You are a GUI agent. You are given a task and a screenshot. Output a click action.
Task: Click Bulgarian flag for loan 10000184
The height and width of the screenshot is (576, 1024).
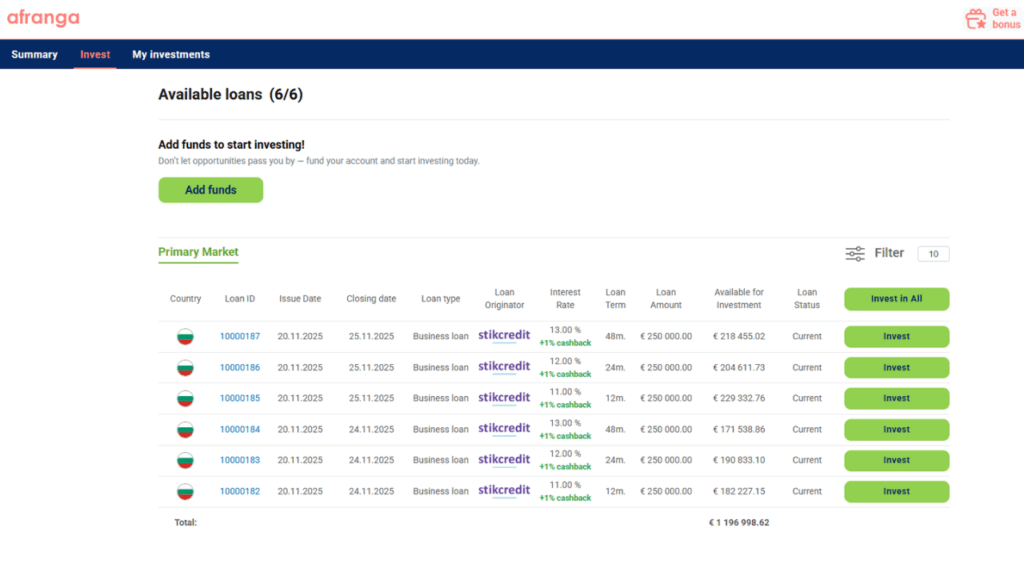click(185, 430)
